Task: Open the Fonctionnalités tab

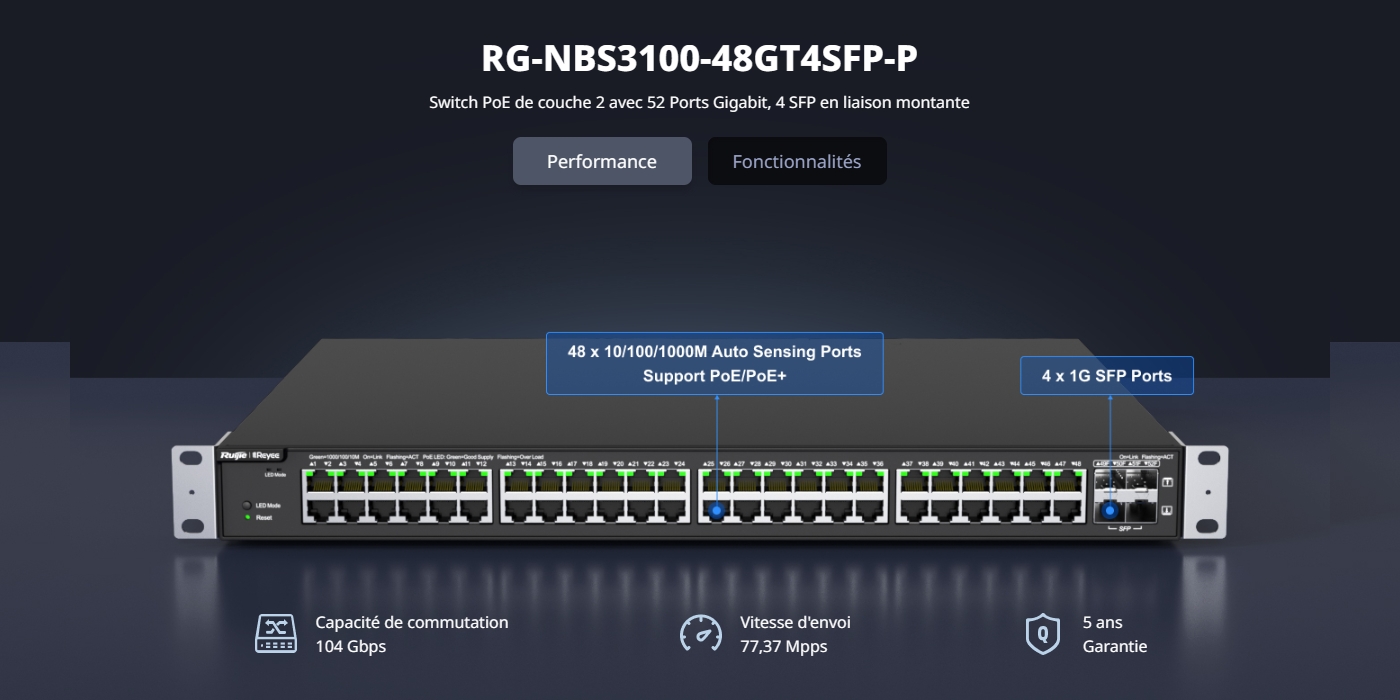Action: [x=797, y=161]
